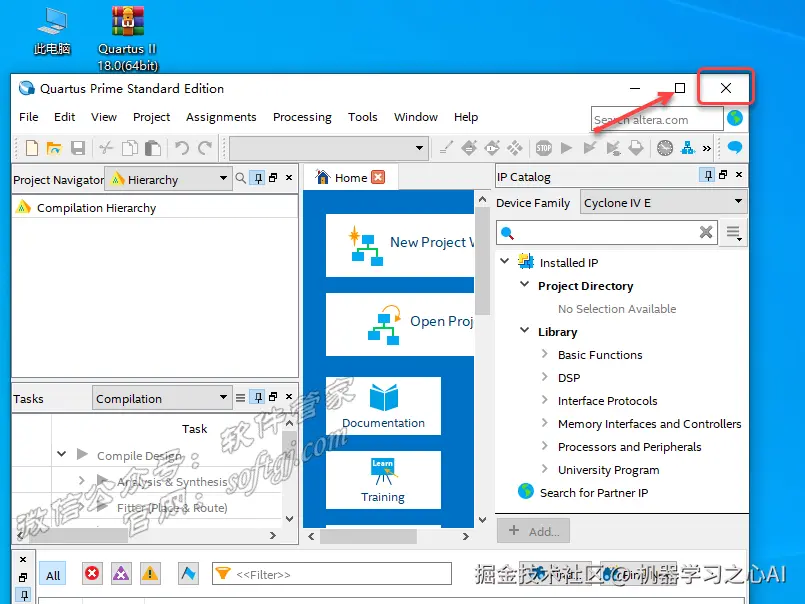
Task: Collapse the Installed IP tree node
Action: click(505, 261)
